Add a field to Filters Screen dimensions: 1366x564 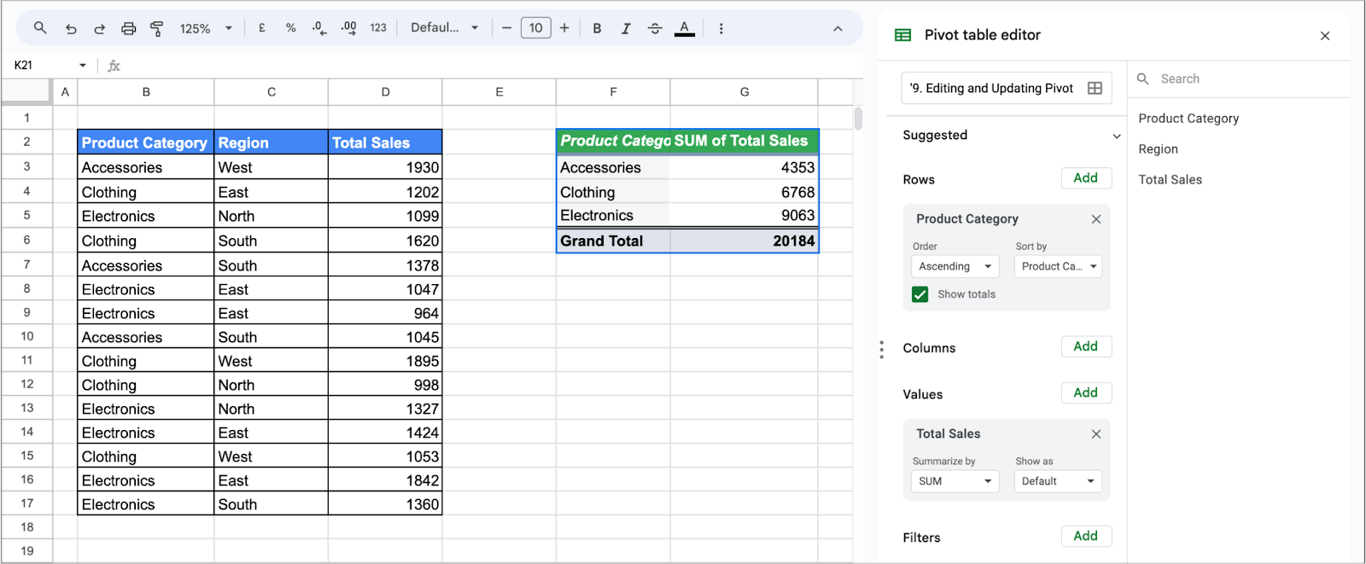(x=1086, y=536)
